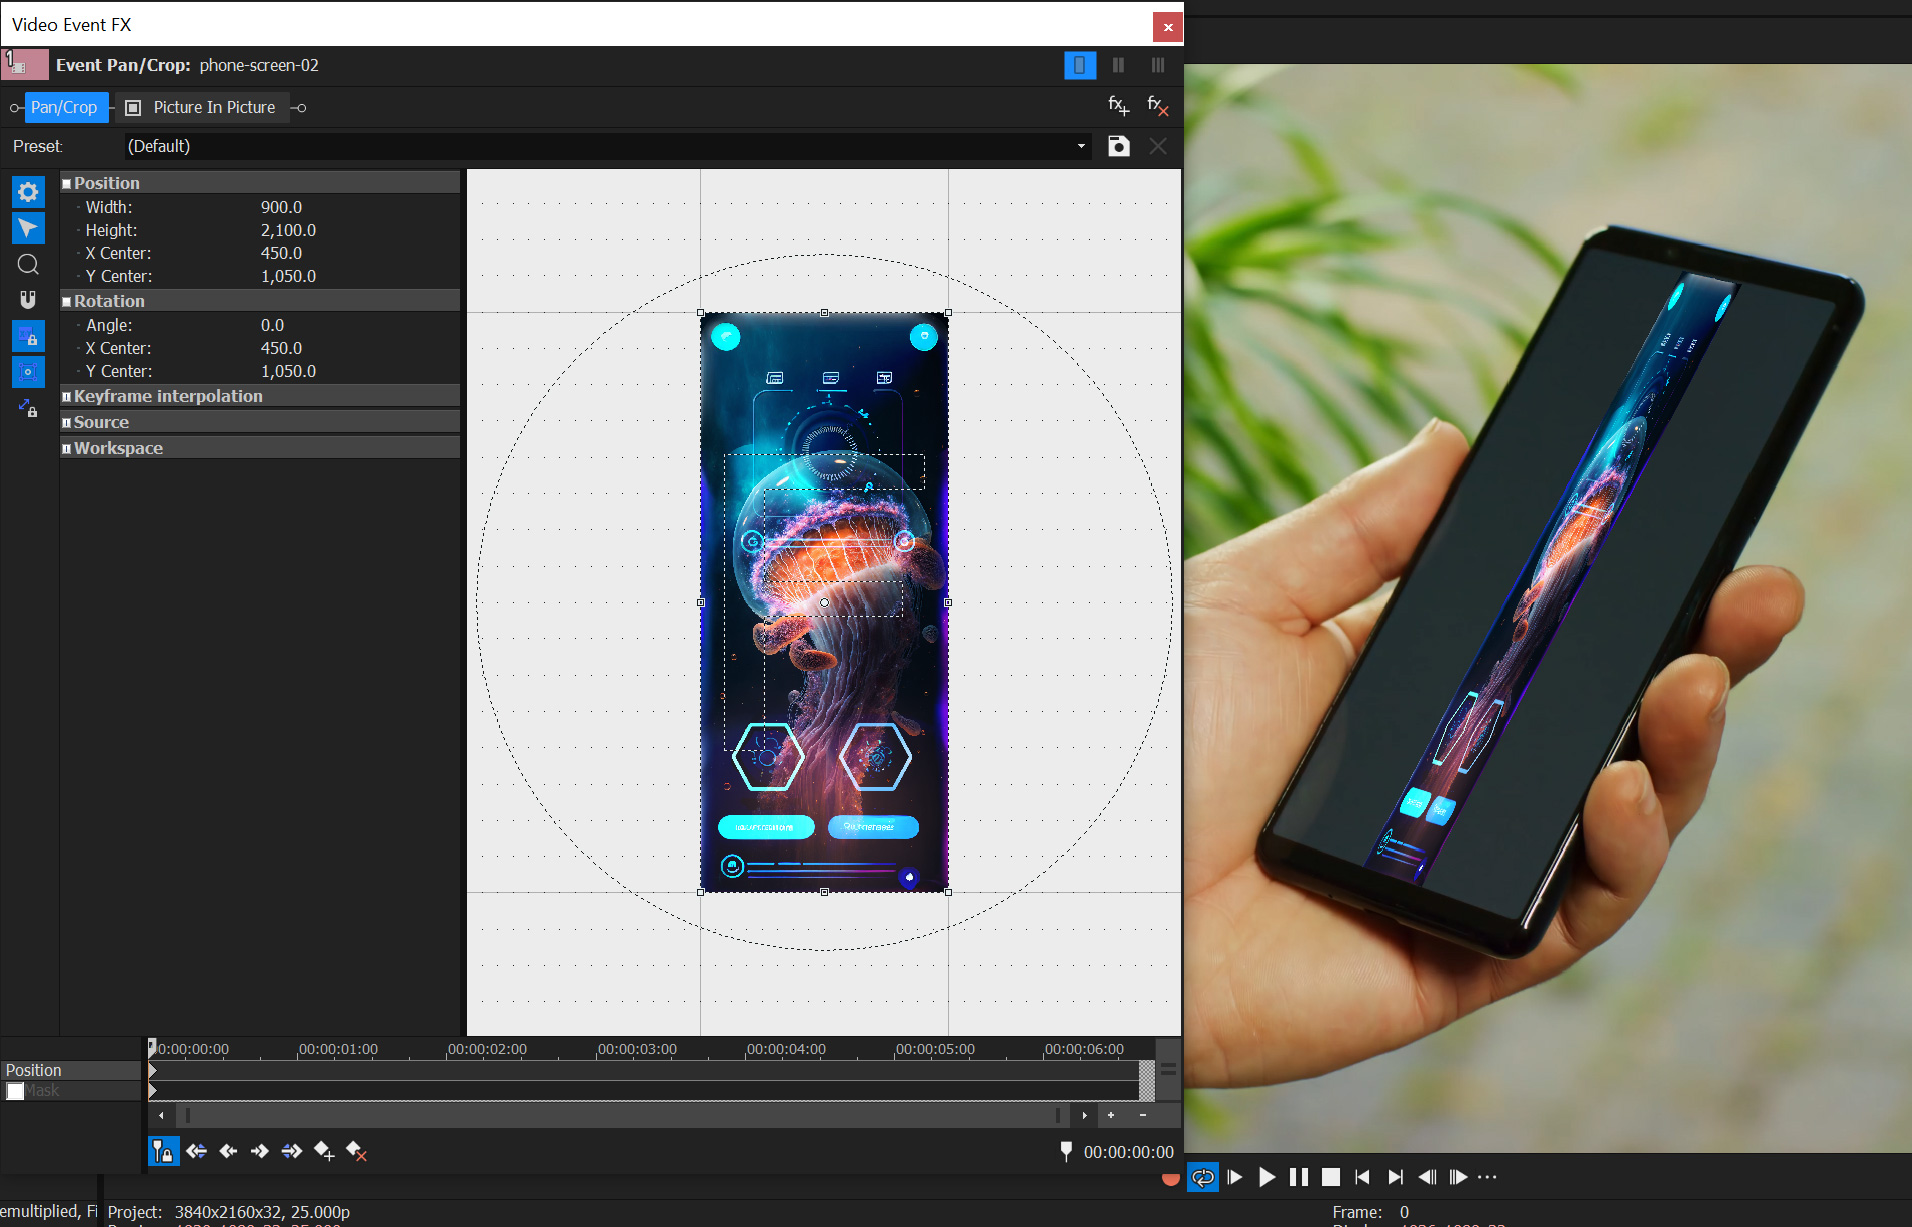Viewport: 1912px width, 1227px height.
Task: Toggle the Enable Snapping magnet button
Action: pyautogui.click(x=28, y=300)
